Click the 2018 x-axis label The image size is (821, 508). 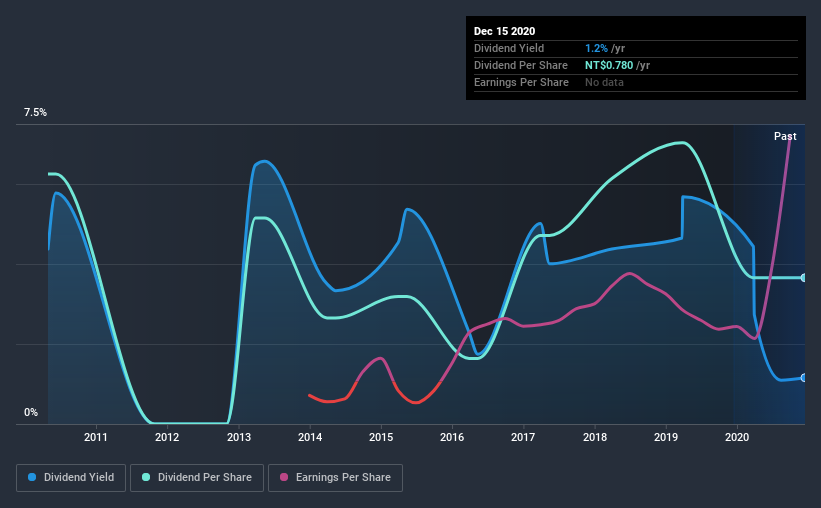click(595, 437)
